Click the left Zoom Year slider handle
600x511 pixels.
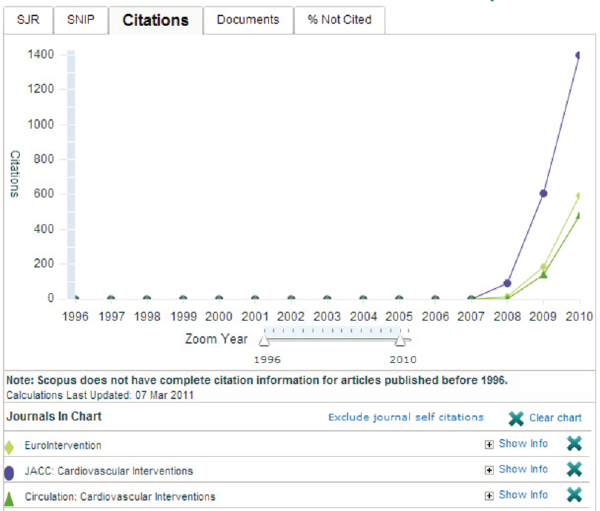(264, 341)
